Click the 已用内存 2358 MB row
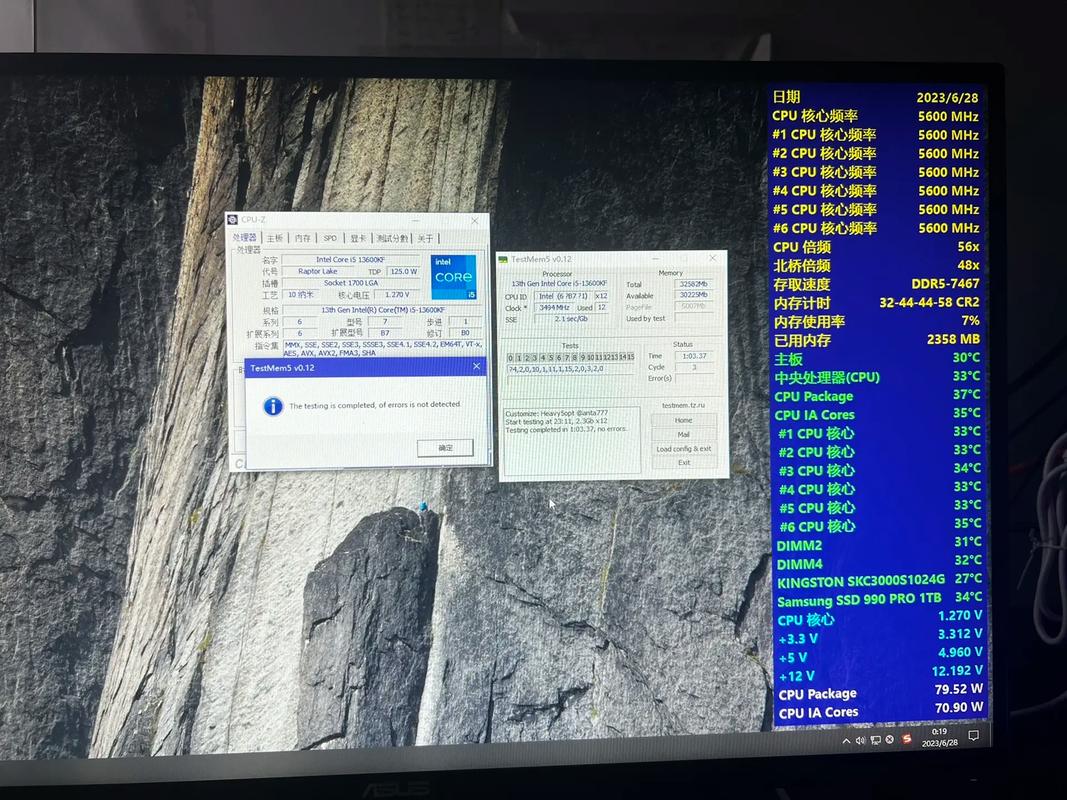The width and height of the screenshot is (1067, 800). (876, 339)
